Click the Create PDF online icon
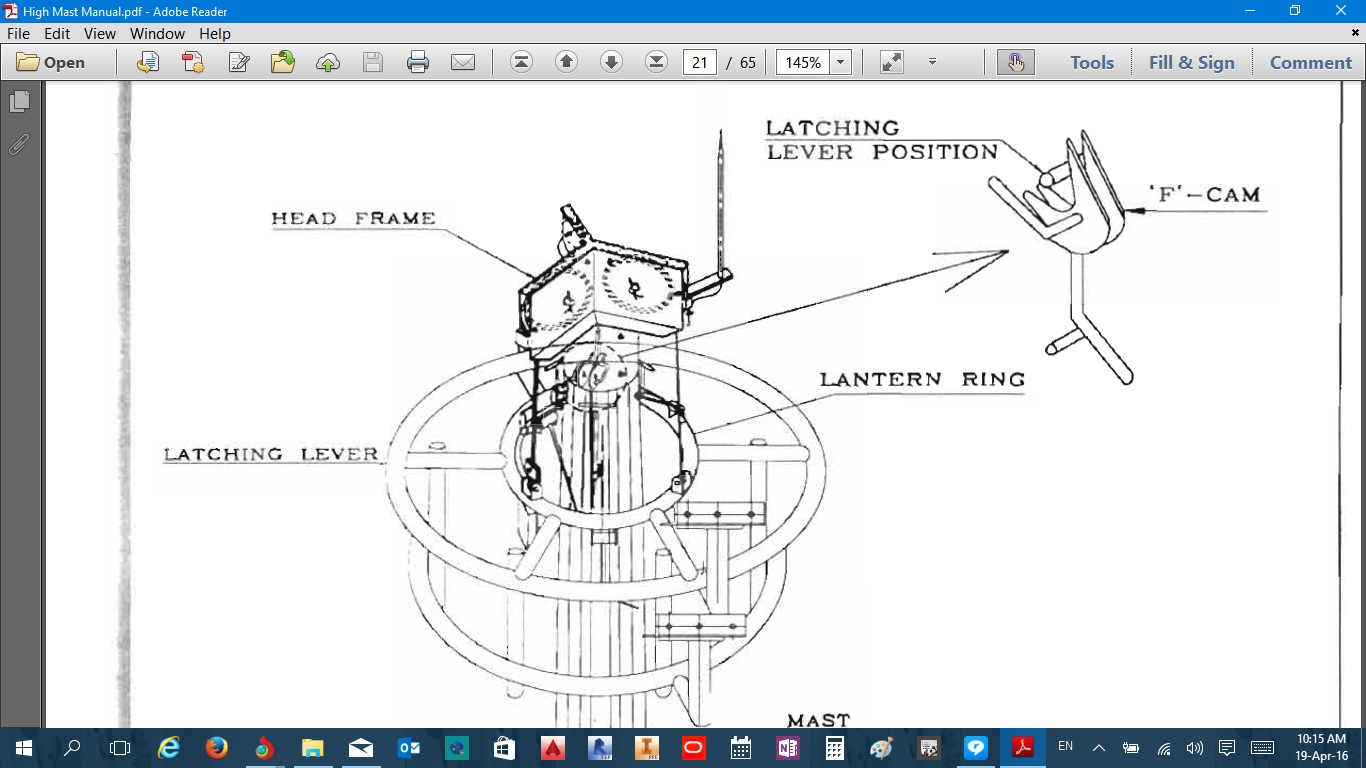Screen dimensions: 1366x768 pos(192,62)
